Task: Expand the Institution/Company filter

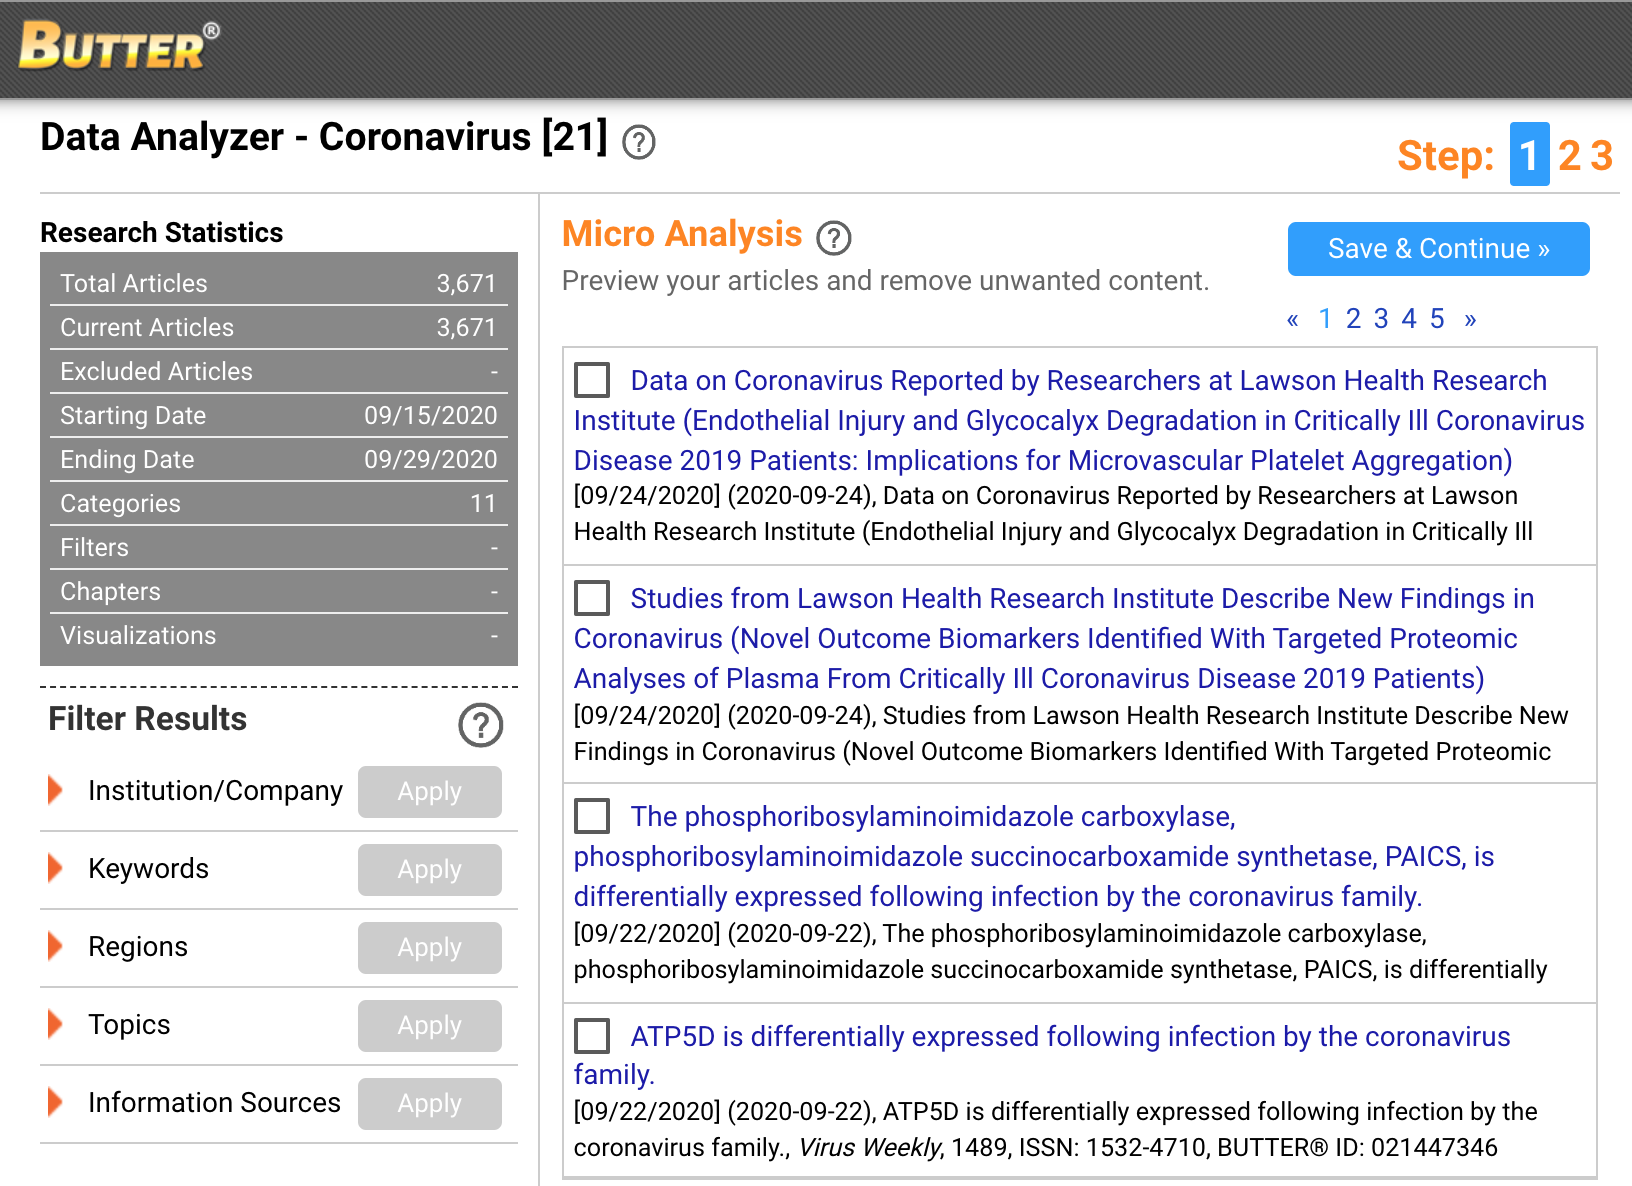Action: click(x=56, y=790)
